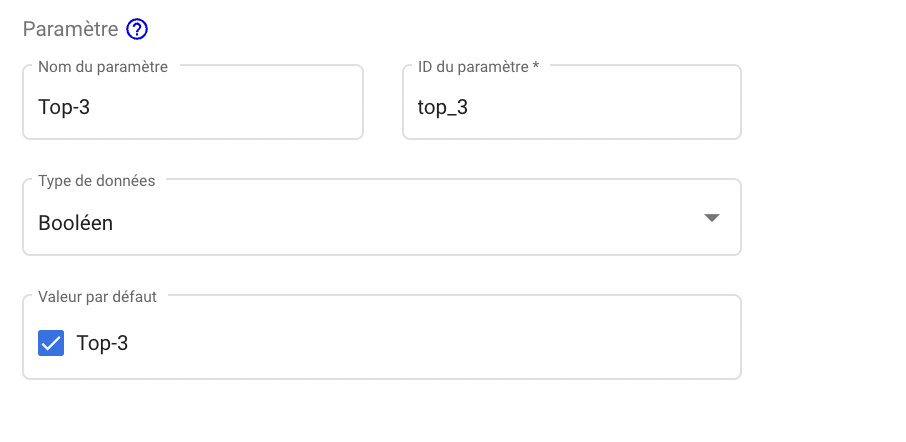Click the Nom du paramètre label
This screenshot has height=442, width=906.
tap(103, 67)
